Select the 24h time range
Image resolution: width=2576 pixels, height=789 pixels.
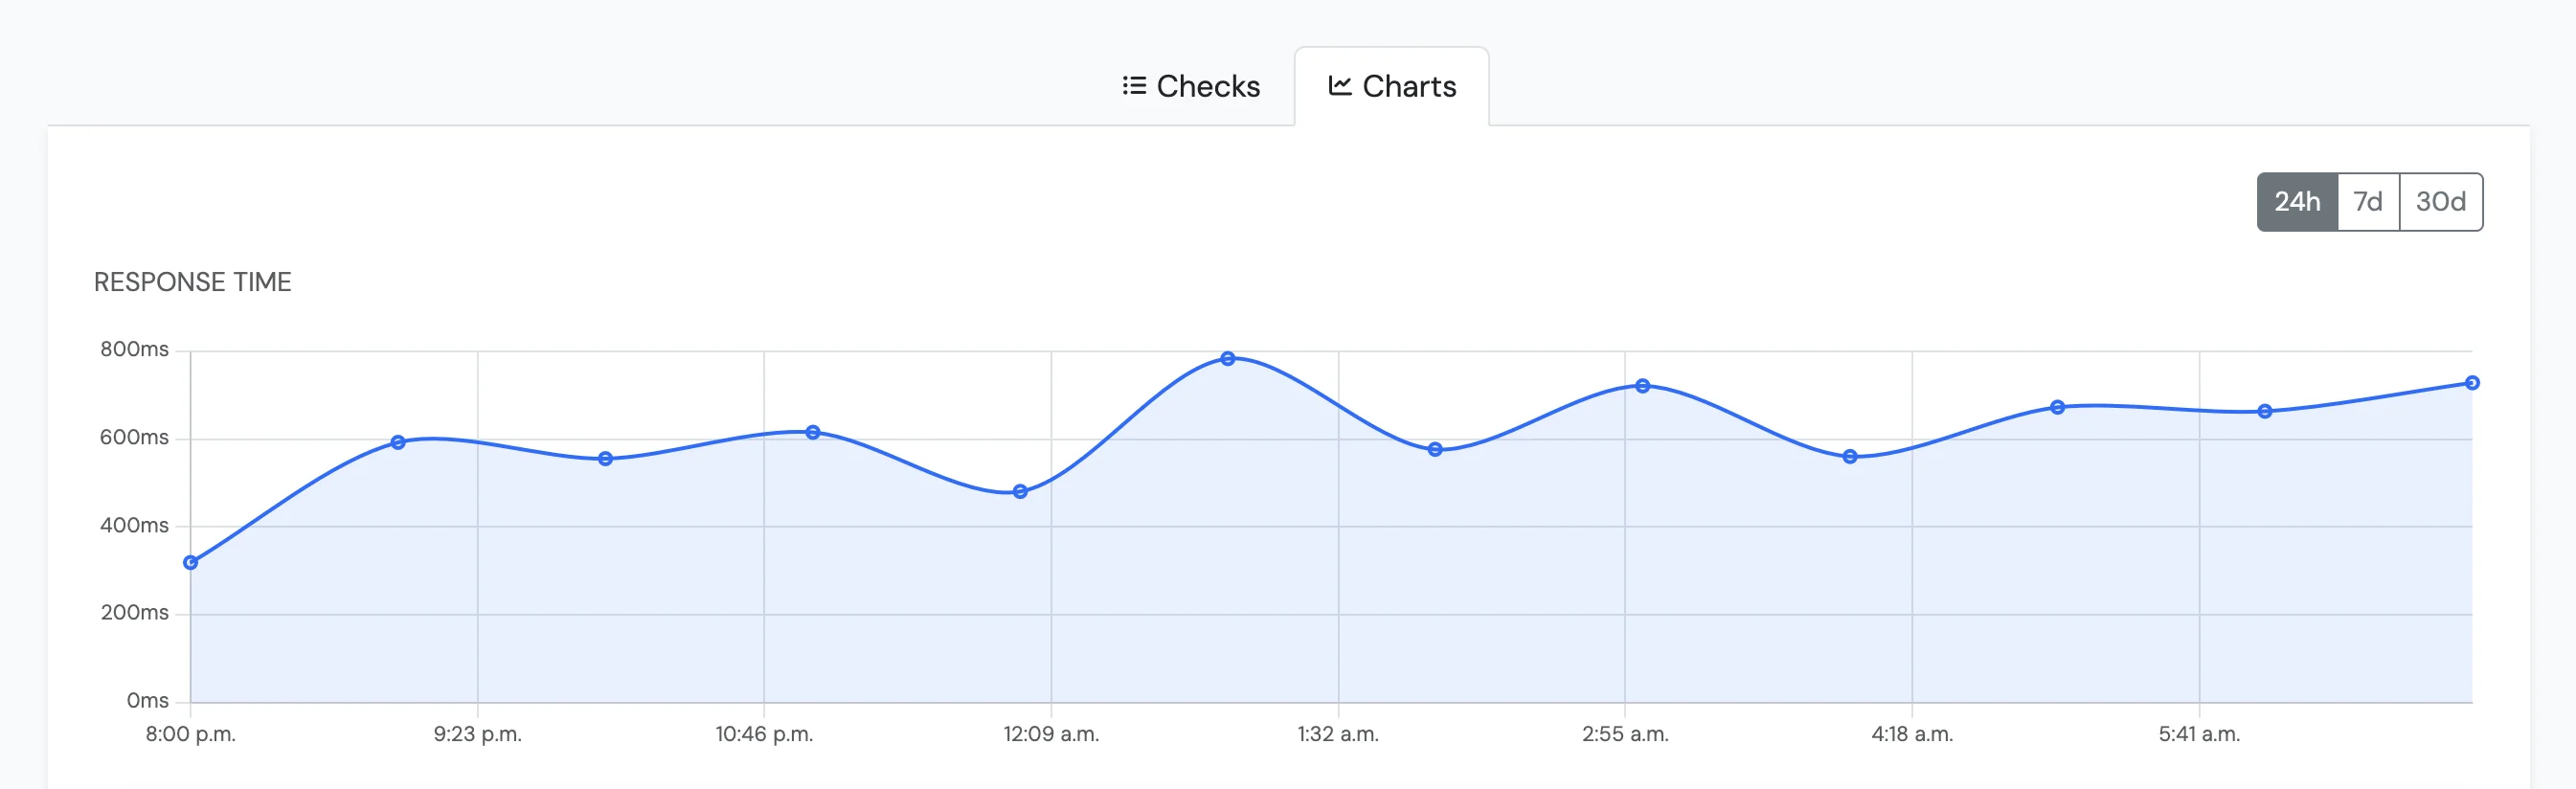pos(2297,202)
